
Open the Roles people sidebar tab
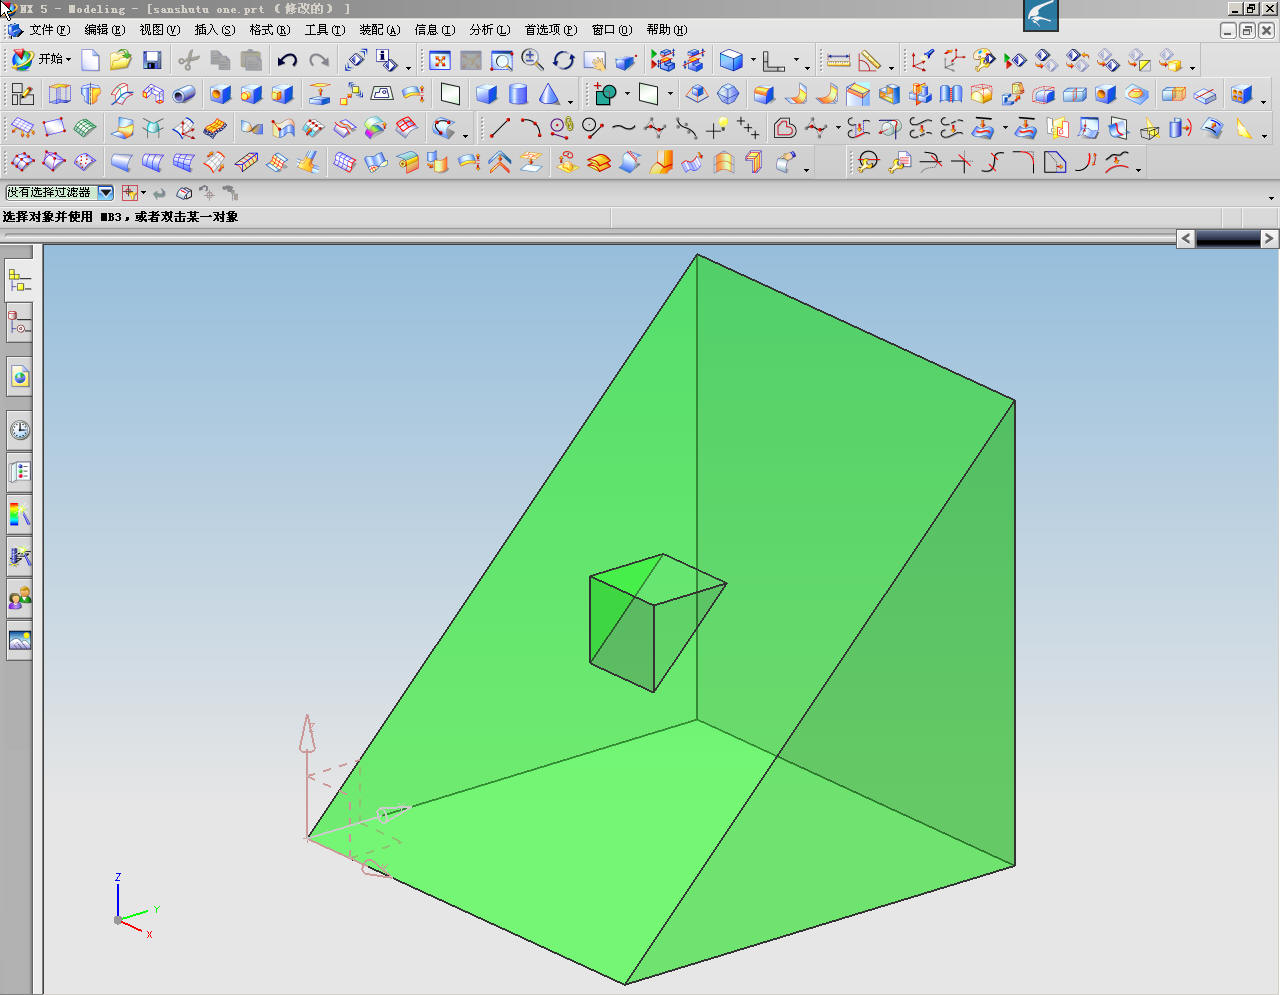pyautogui.click(x=19, y=599)
